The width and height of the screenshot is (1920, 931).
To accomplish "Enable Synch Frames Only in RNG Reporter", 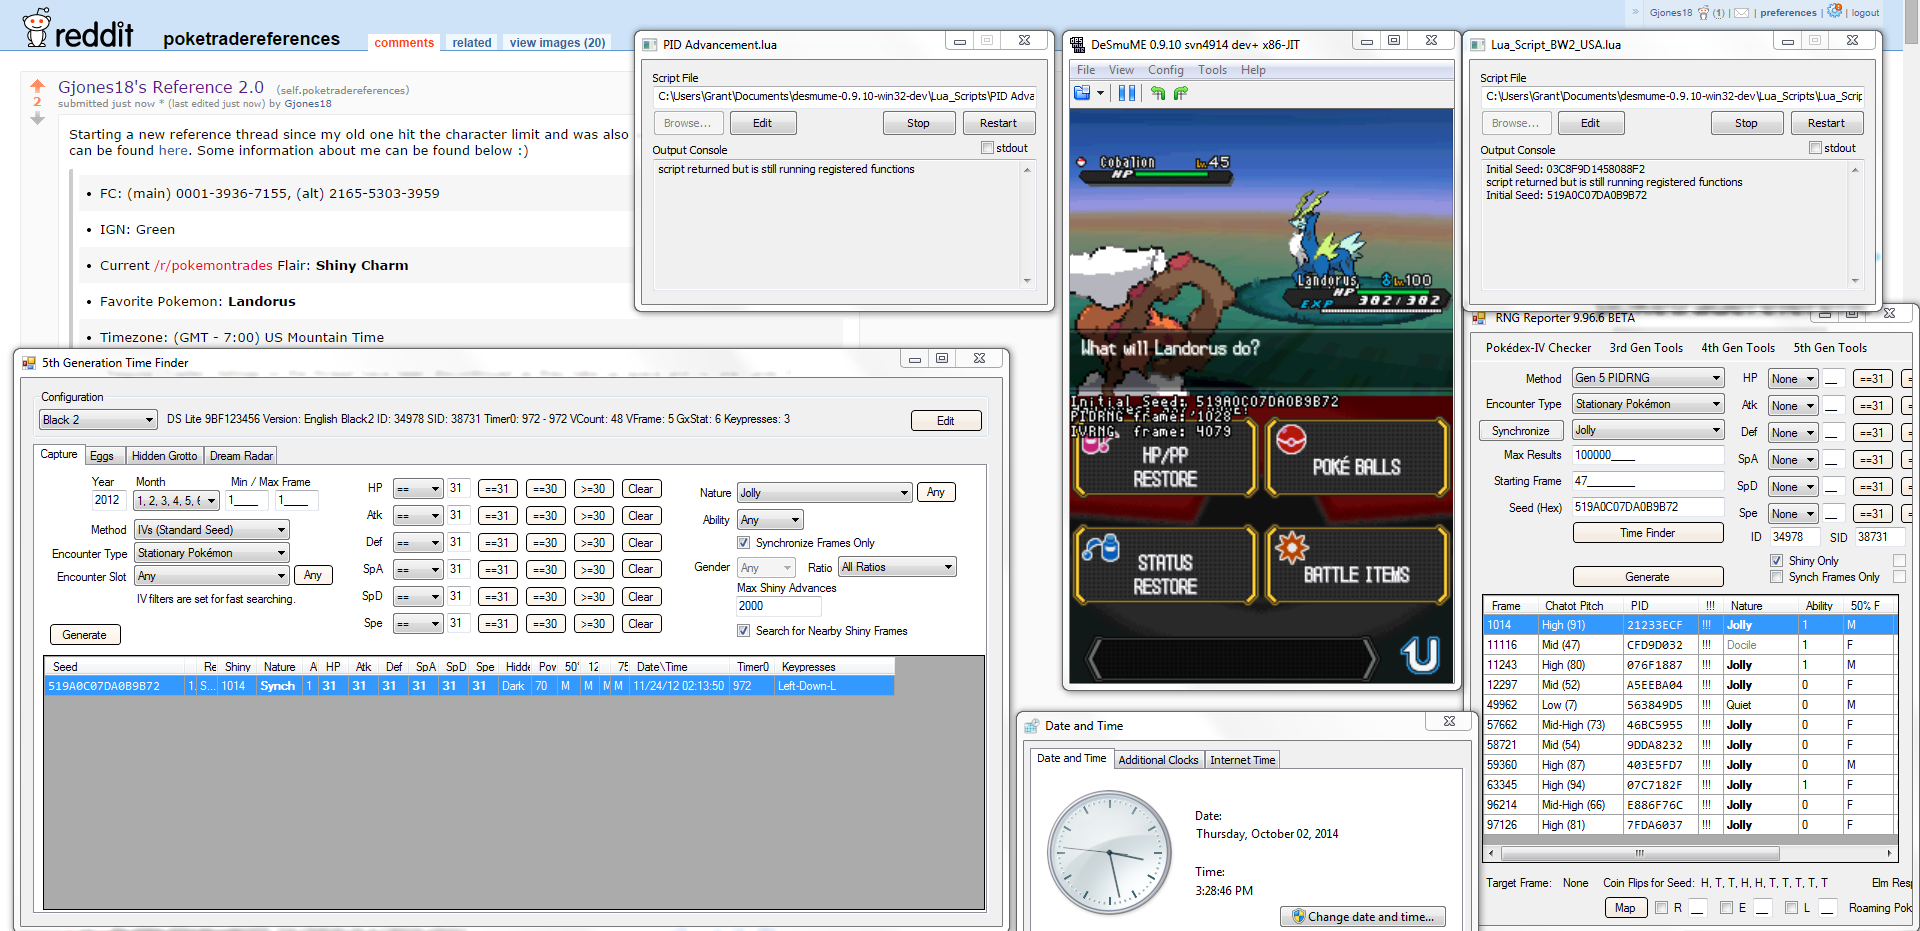I will pos(1777,577).
